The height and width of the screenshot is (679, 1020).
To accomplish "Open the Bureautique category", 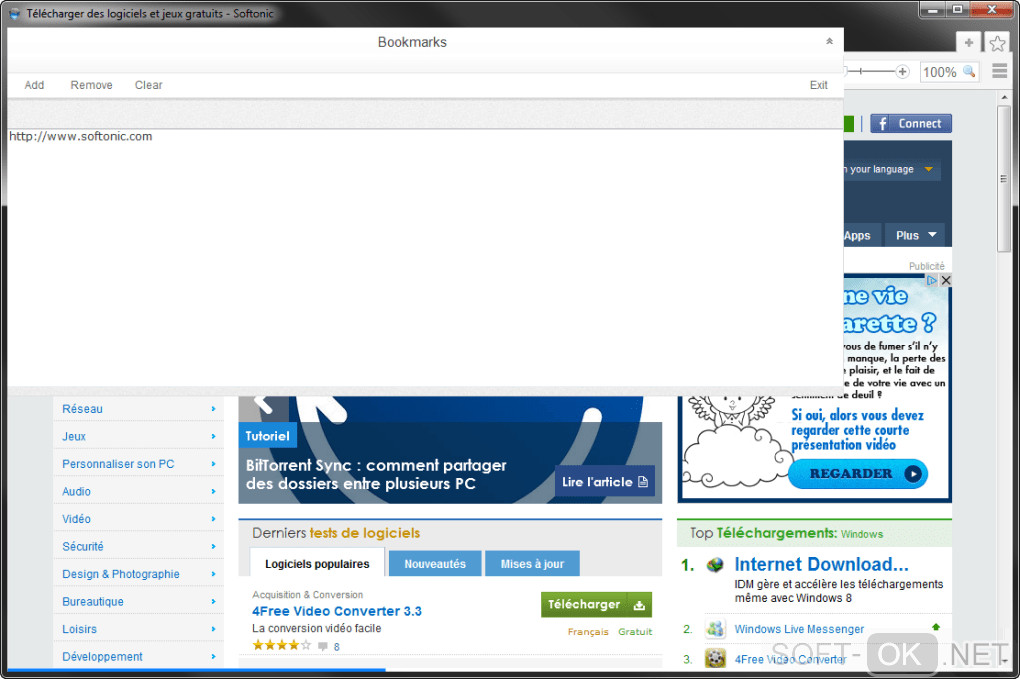I will click(x=139, y=602).
